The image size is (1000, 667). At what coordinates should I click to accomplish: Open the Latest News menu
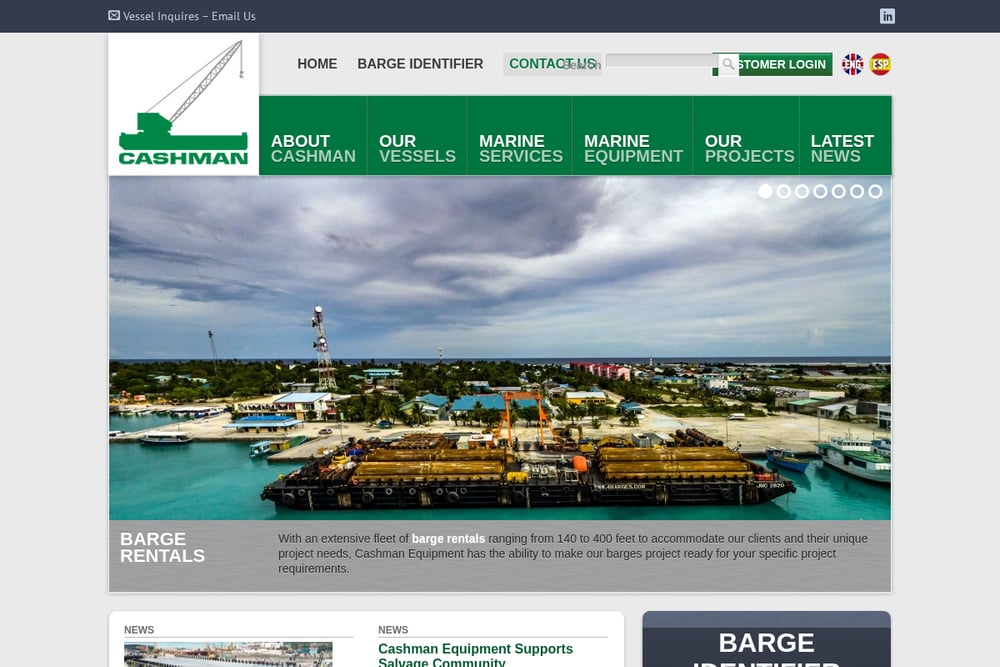click(x=846, y=136)
